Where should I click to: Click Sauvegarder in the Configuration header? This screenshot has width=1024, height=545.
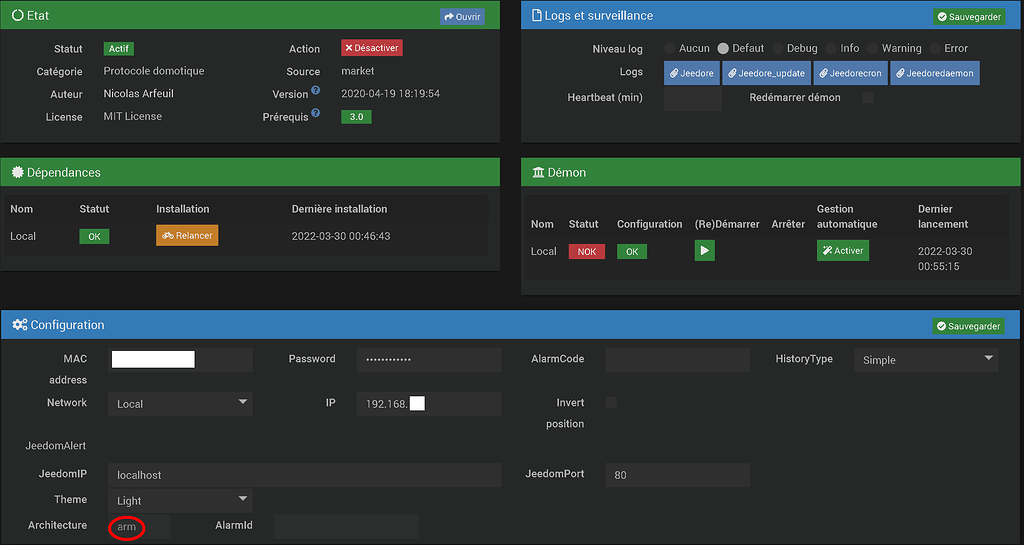click(x=969, y=326)
